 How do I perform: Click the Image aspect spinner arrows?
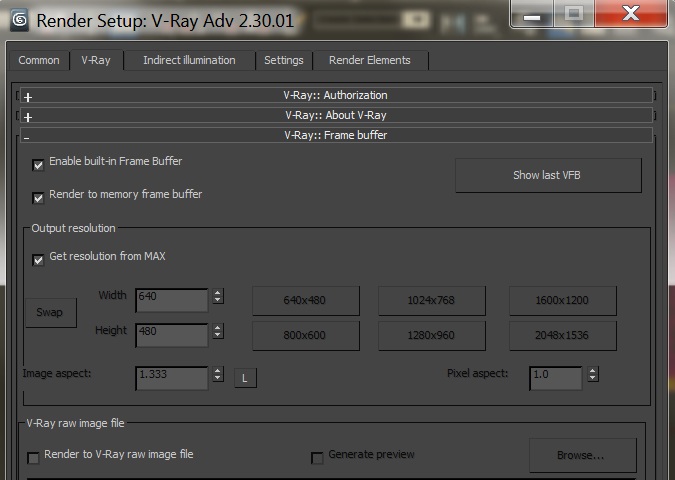click(x=218, y=374)
